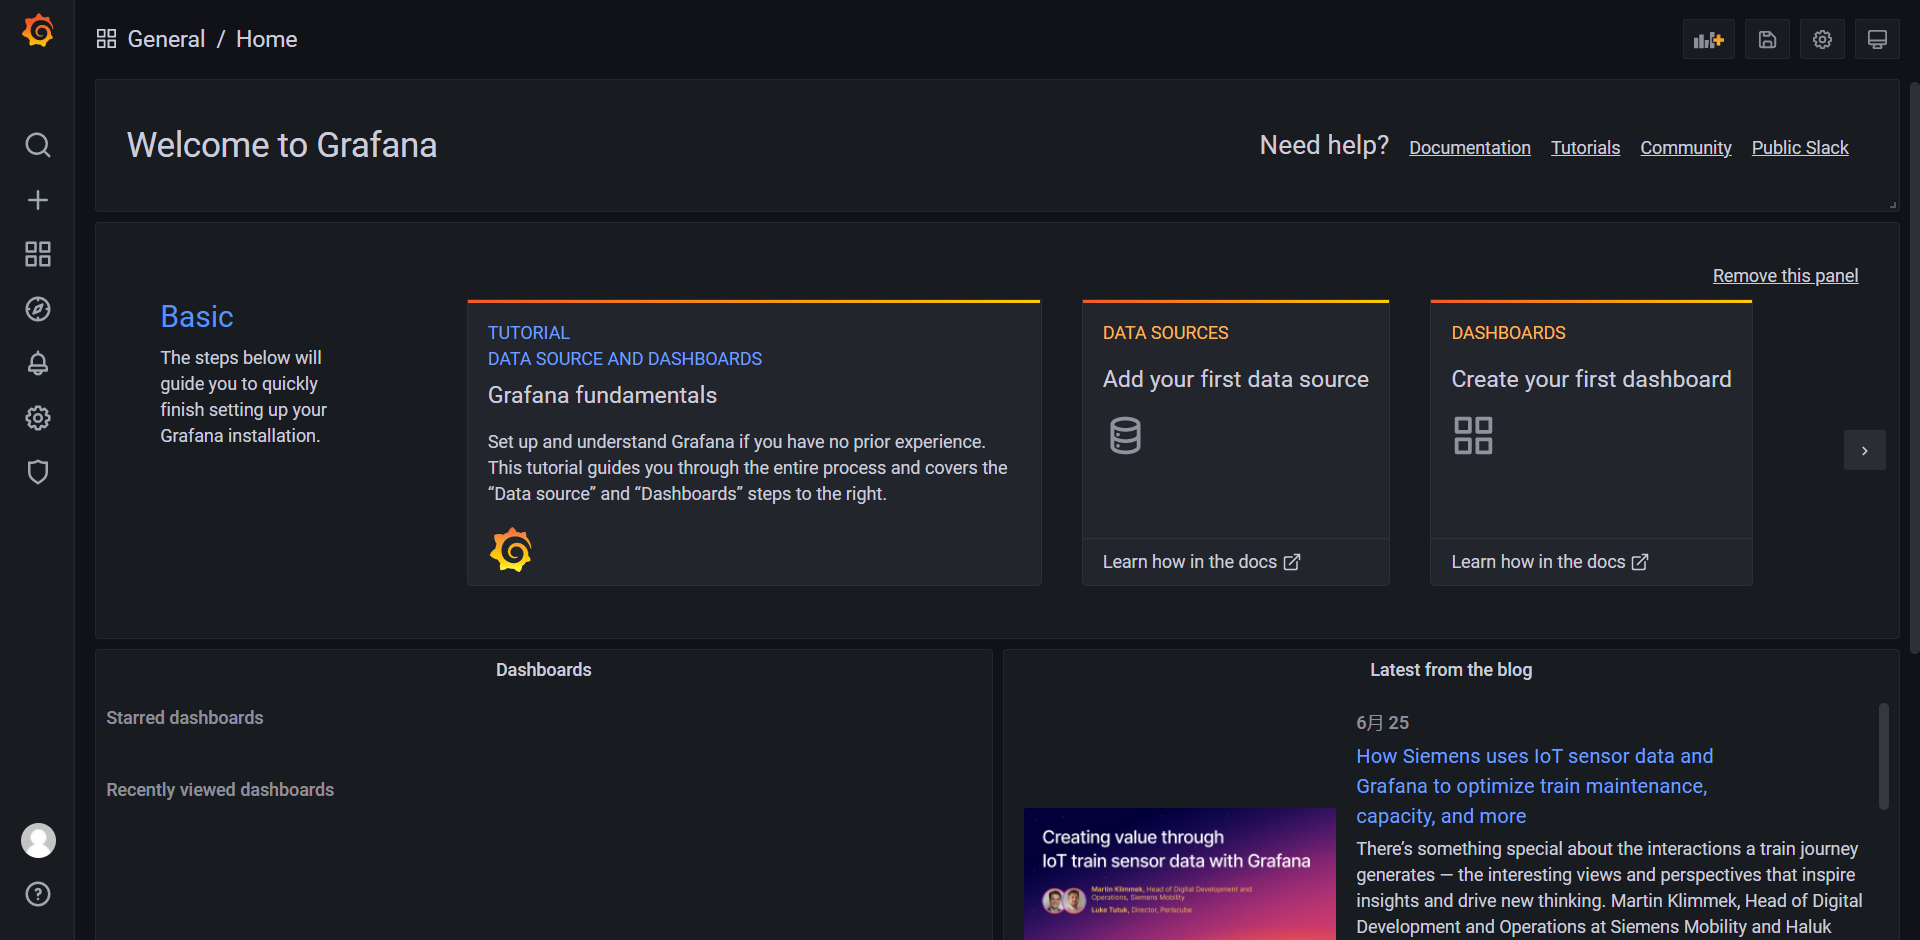This screenshot has height=940, width=1920.
Task: Click Remove this panel
Action: pyautogui.click(x=1785, y=275)
